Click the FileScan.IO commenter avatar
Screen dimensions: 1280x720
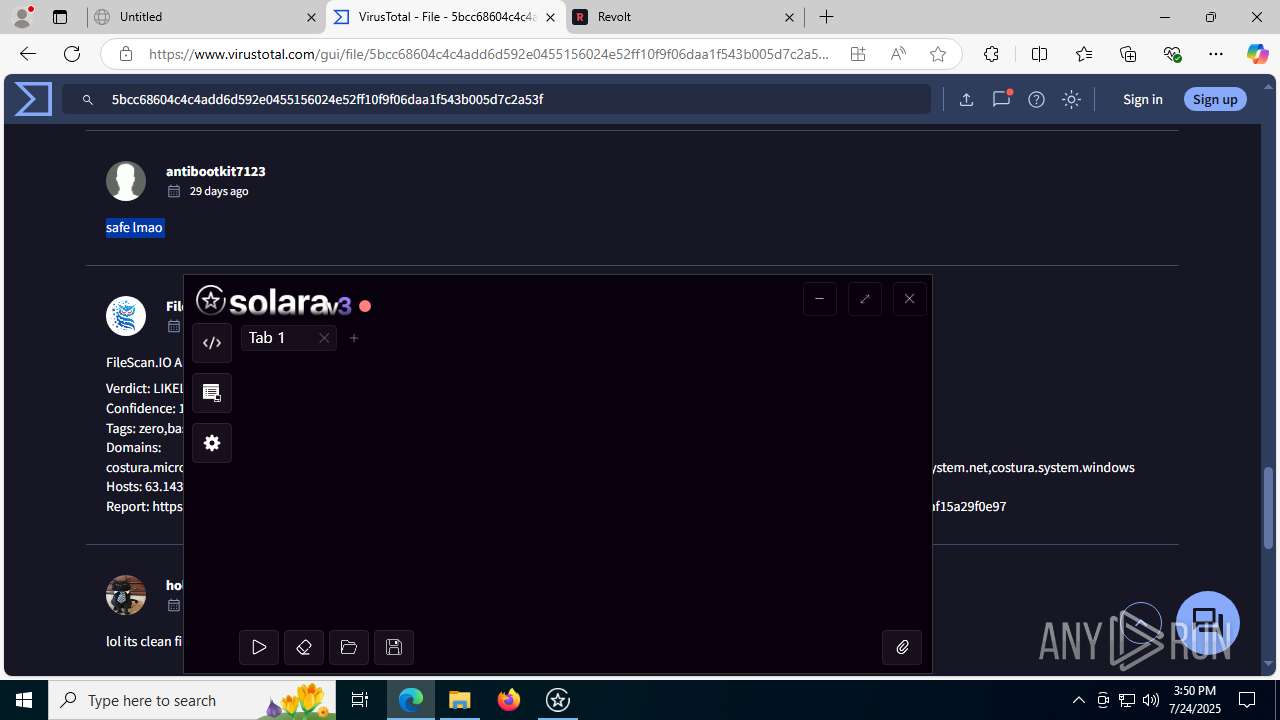pyautogui.click(x=126, y=316)
